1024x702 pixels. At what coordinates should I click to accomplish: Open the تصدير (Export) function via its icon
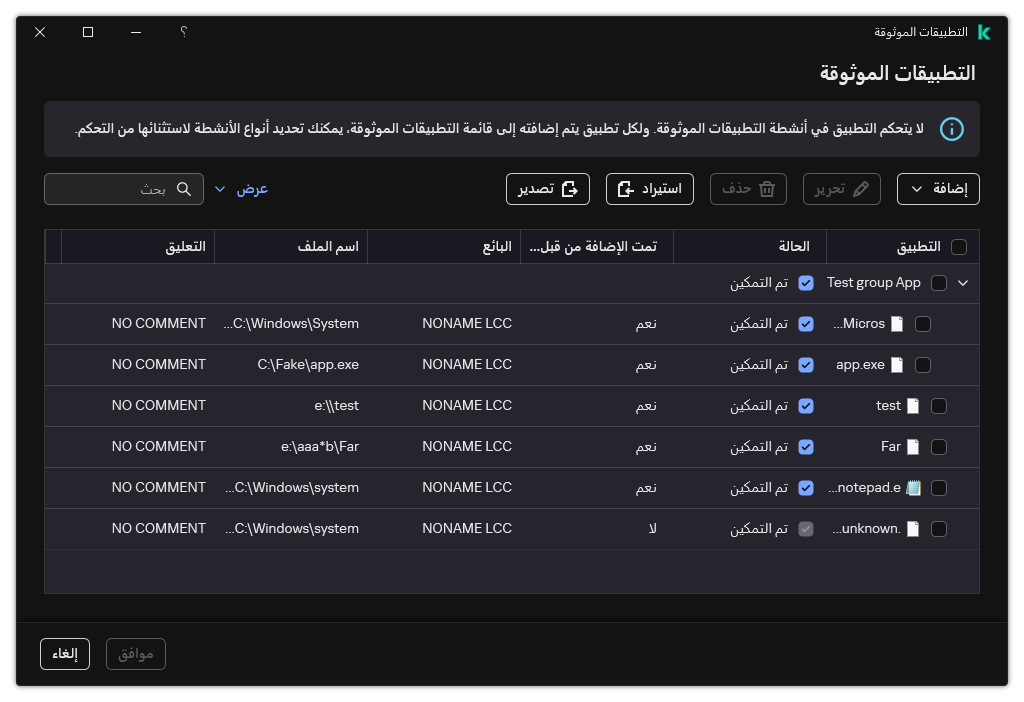pos(570,189)
